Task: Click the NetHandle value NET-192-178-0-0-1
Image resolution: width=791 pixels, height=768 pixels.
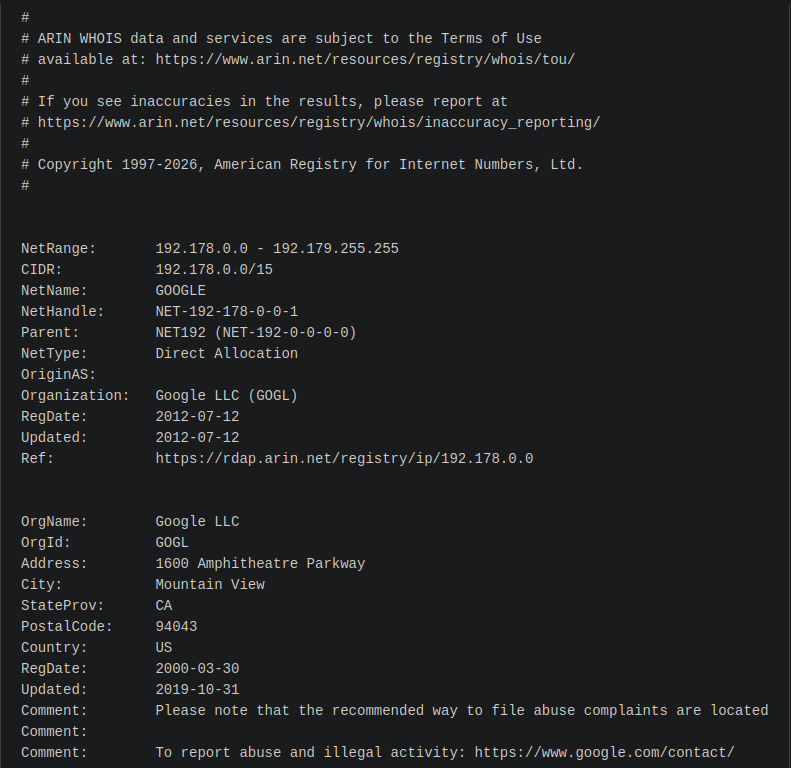Action: pos(226,311)
